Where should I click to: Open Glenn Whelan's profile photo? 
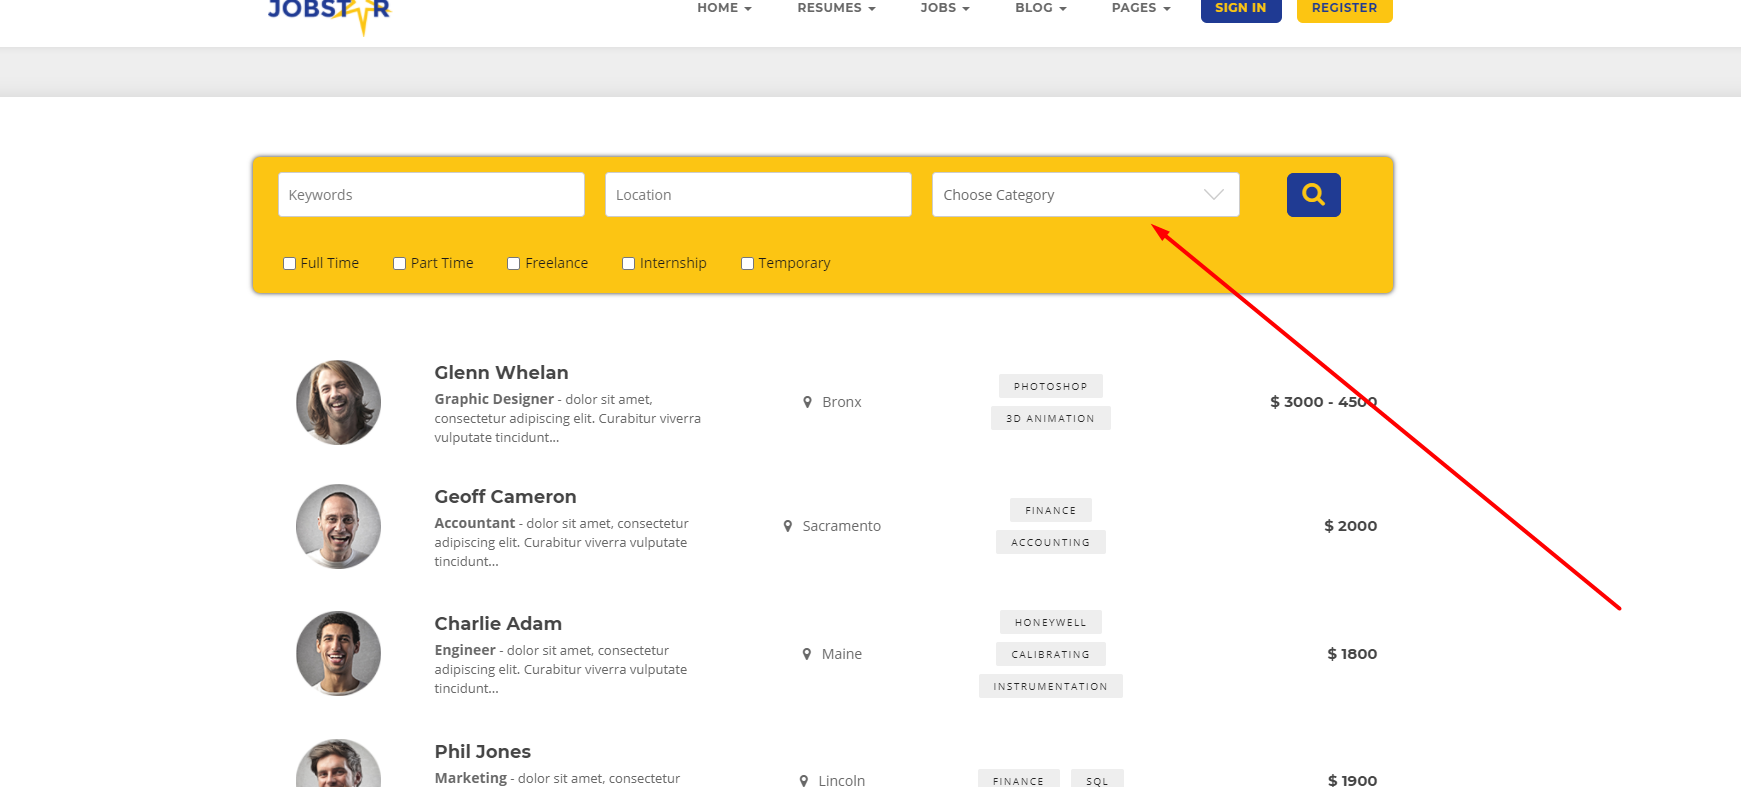pos(338,402)
